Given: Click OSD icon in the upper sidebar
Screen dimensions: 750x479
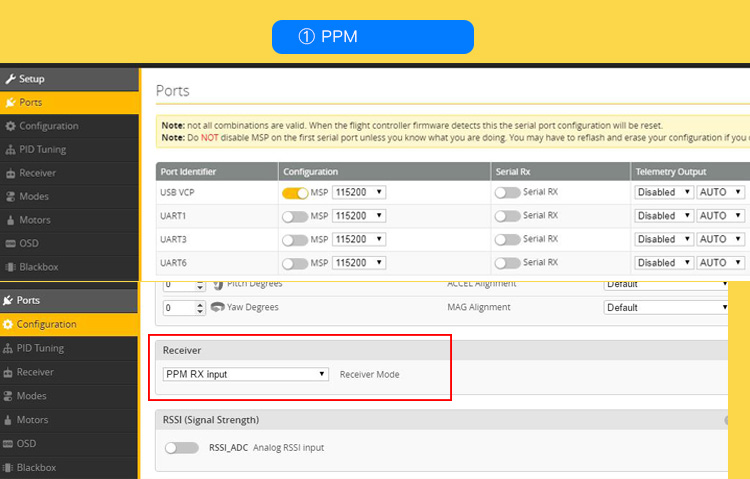Looking at the screenshot, I should tap(10, 244).
